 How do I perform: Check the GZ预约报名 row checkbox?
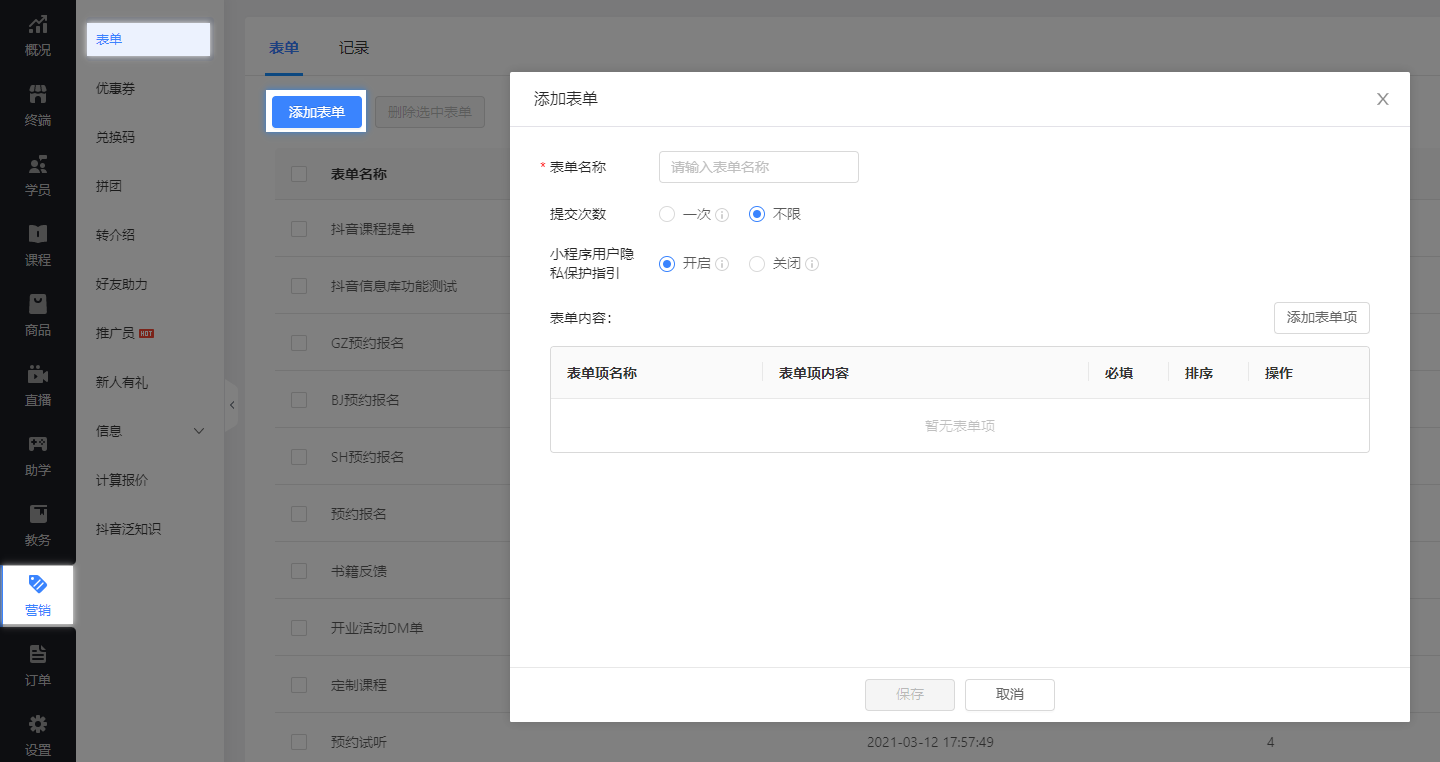click(299, 343)
